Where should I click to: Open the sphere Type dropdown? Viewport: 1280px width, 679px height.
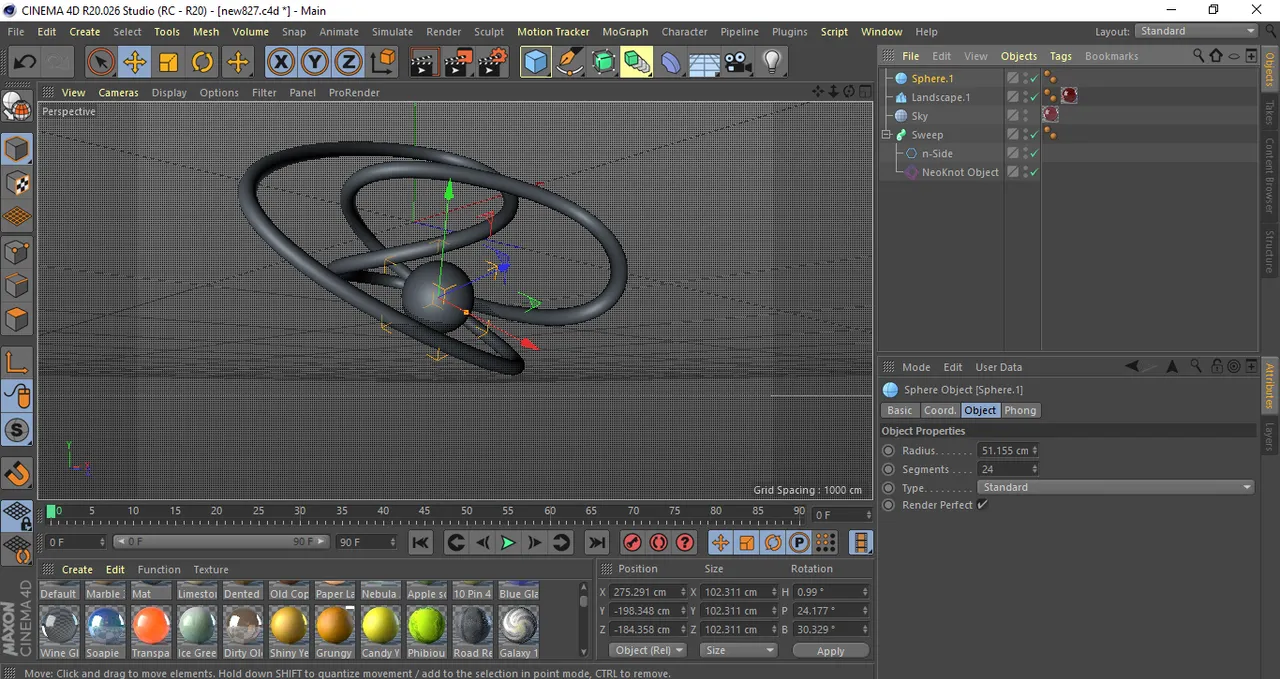click(x=1115, y=487)
